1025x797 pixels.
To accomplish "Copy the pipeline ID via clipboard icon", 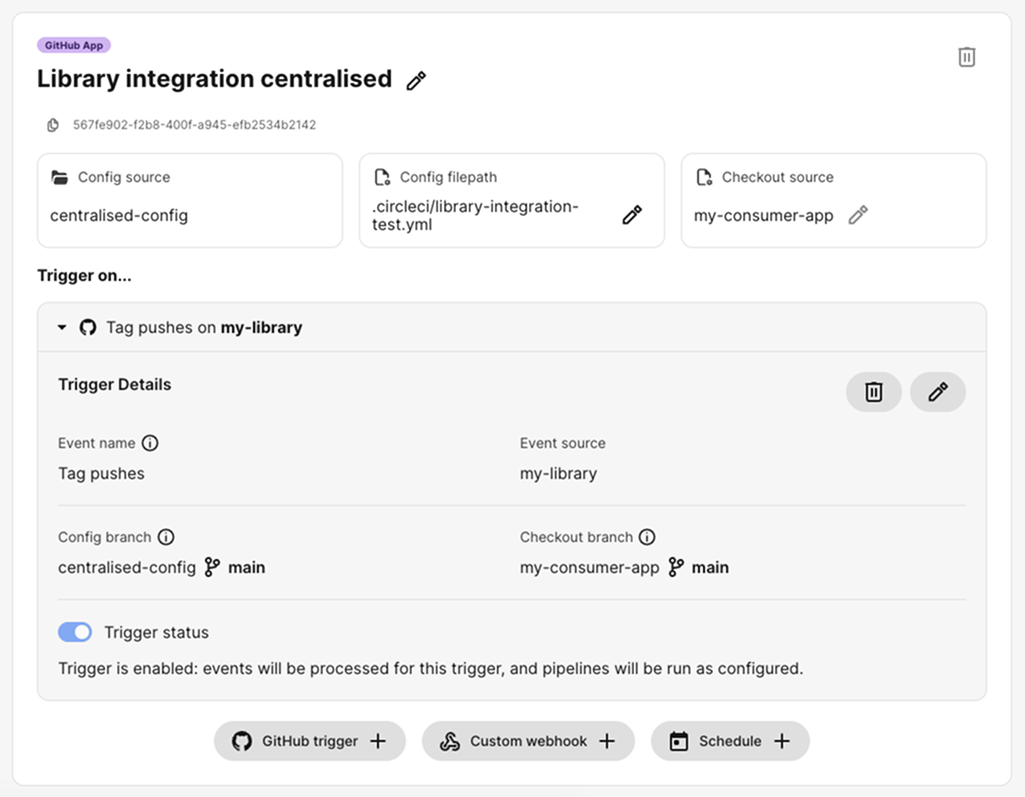I will (52, 125).
